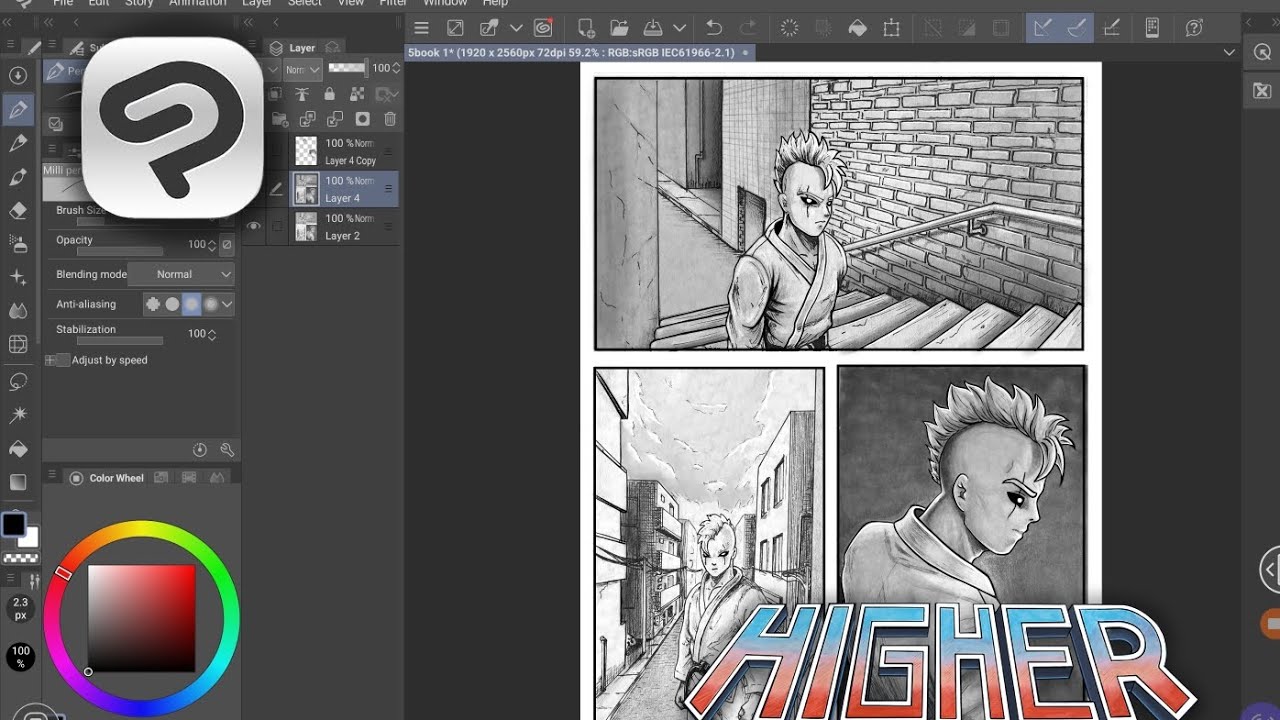Select the black main color swatch
The width and height of the screenshot is (1280, 720).
[x=13, y=525]
